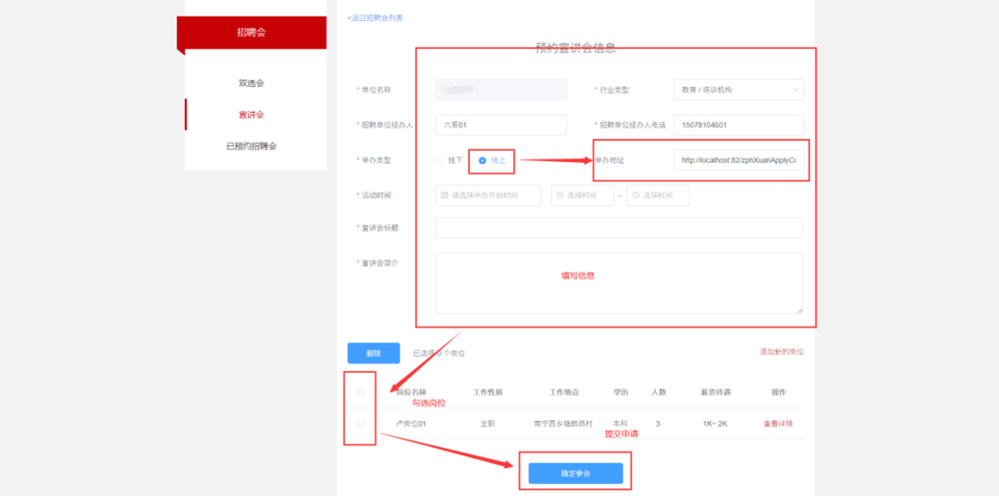Open the 请选择举办开始时间 date picker

(488, 195)
